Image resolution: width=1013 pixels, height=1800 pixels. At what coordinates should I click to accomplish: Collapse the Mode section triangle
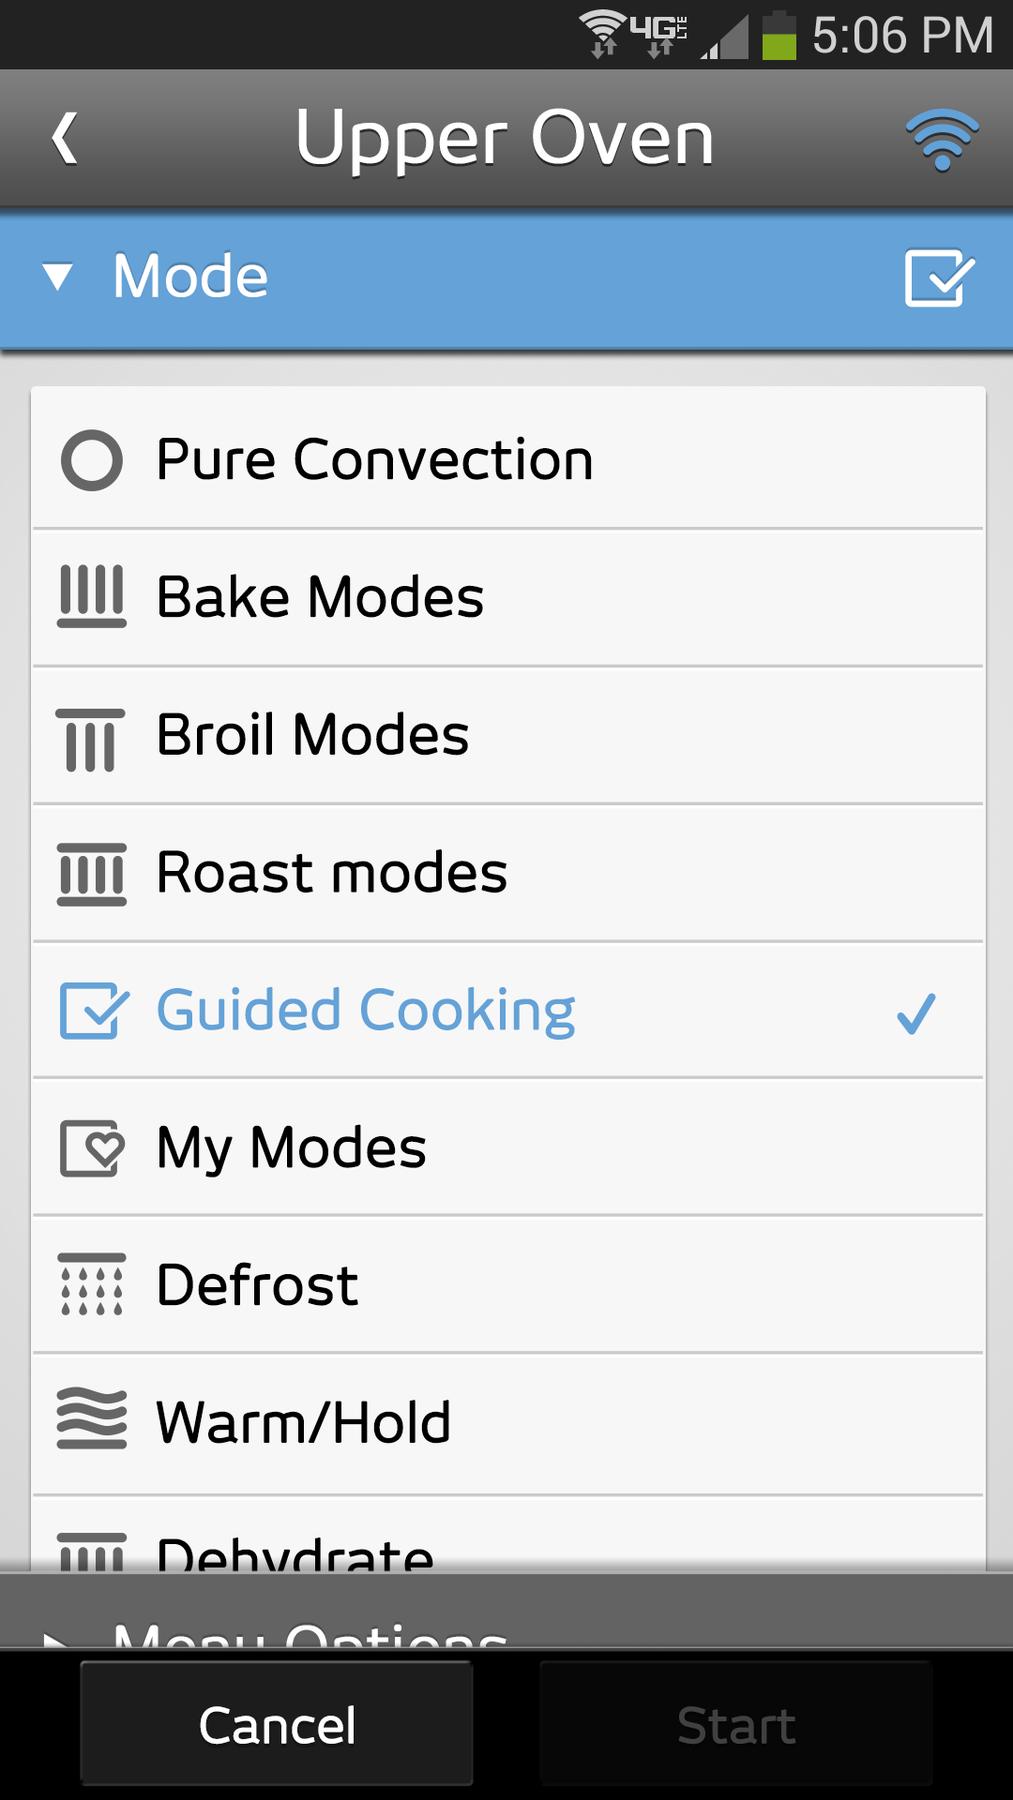coord(58,277)
